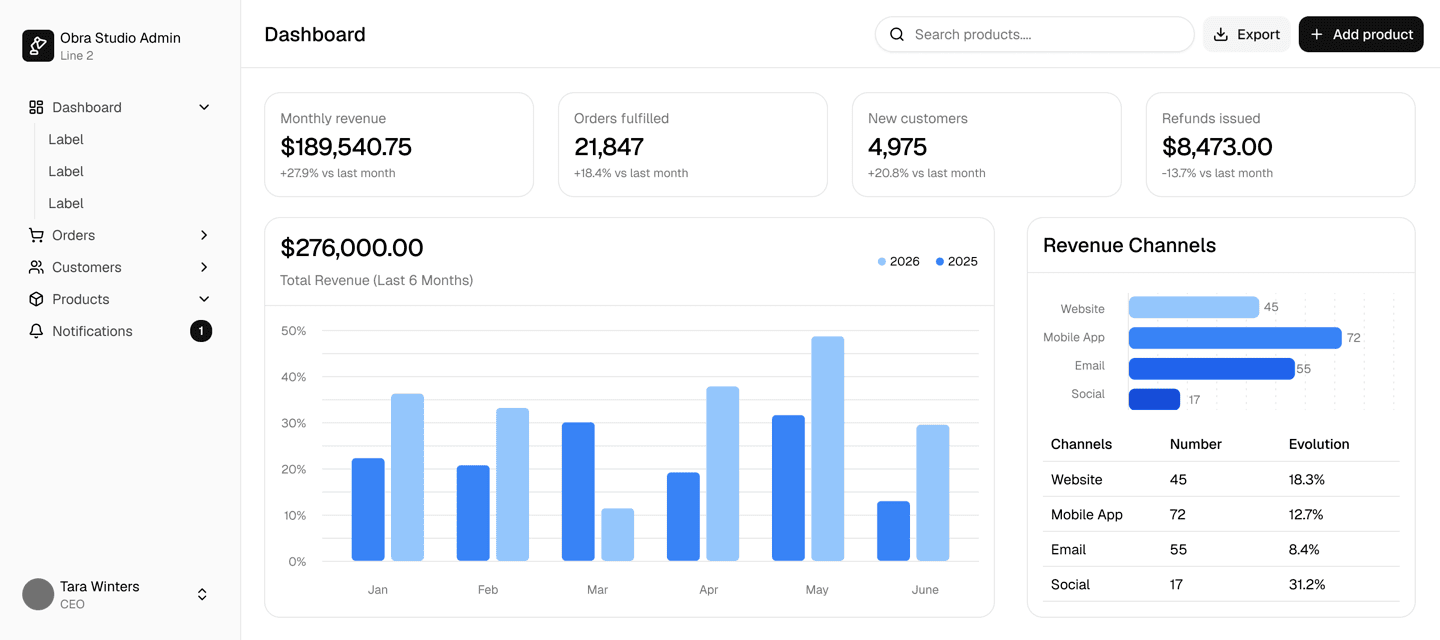
Task: Click the Notifications bell icon
Action: tap(36, 331)
